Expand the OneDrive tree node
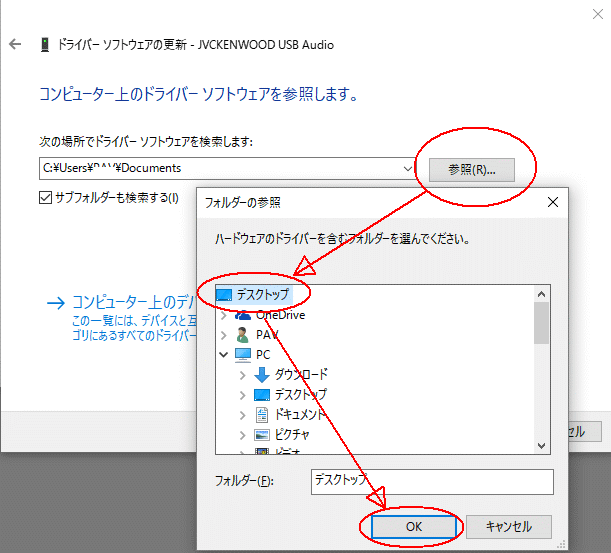Screen dimensions: 611x553 tap(223, 315)
